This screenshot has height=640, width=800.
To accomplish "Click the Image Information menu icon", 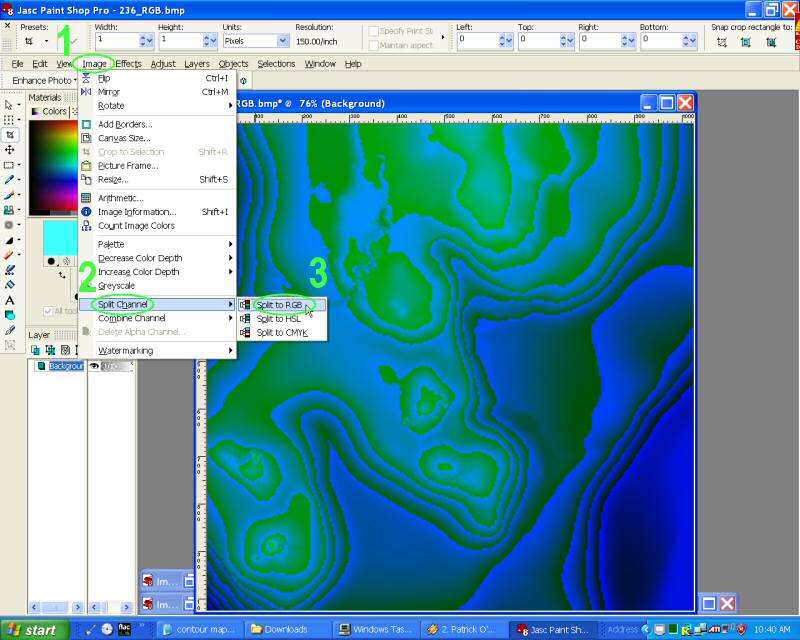I will point(86,212).
